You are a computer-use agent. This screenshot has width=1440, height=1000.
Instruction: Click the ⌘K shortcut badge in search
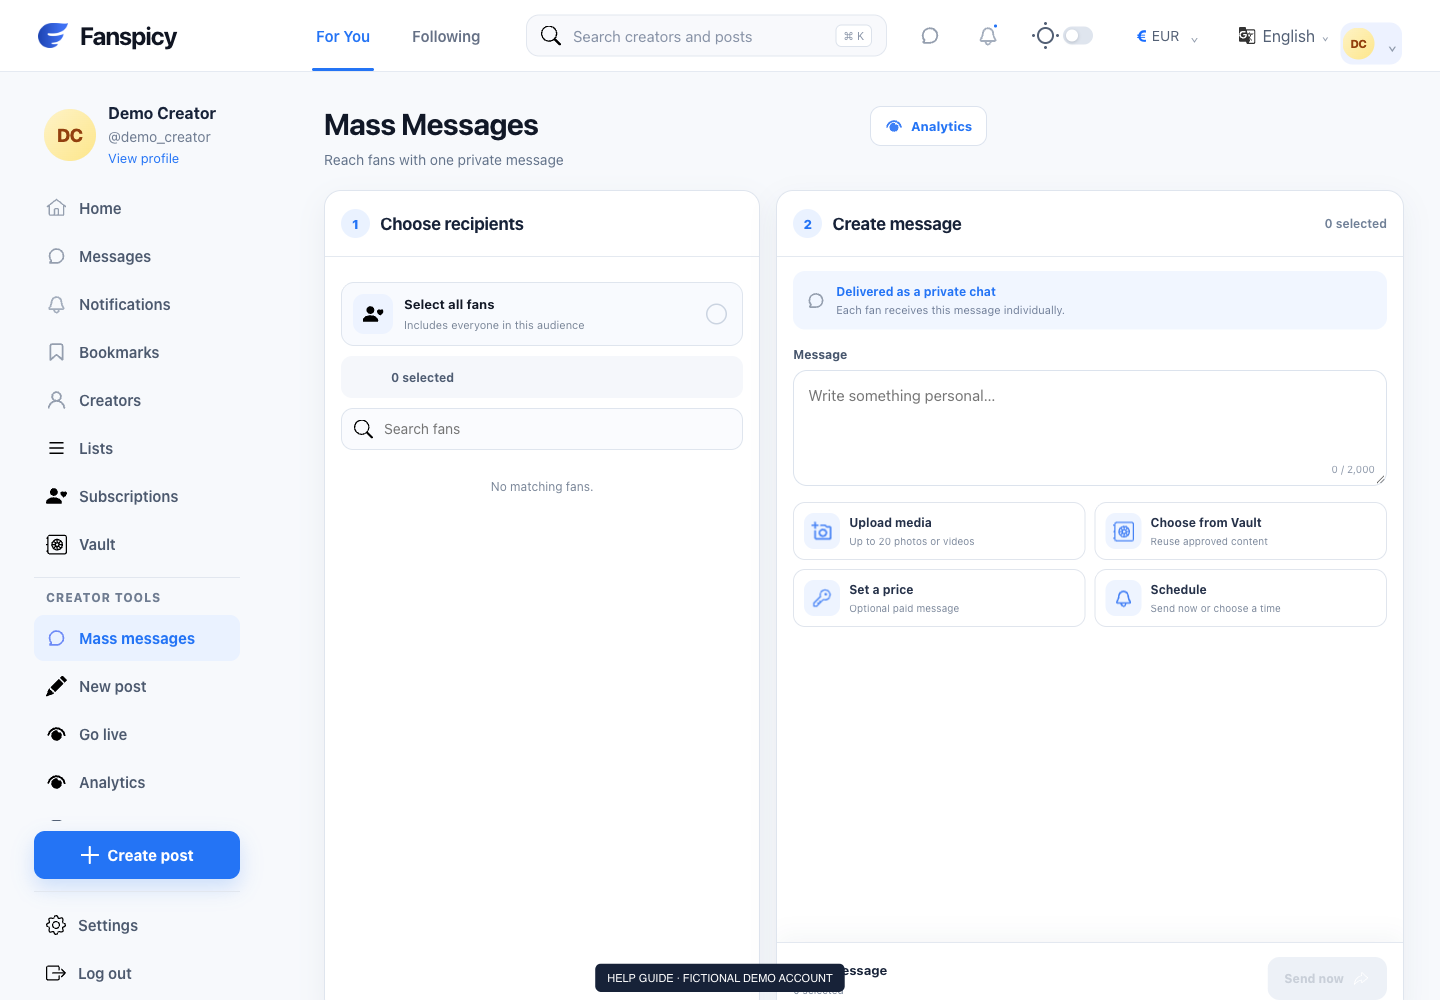(x=854, y=36)
